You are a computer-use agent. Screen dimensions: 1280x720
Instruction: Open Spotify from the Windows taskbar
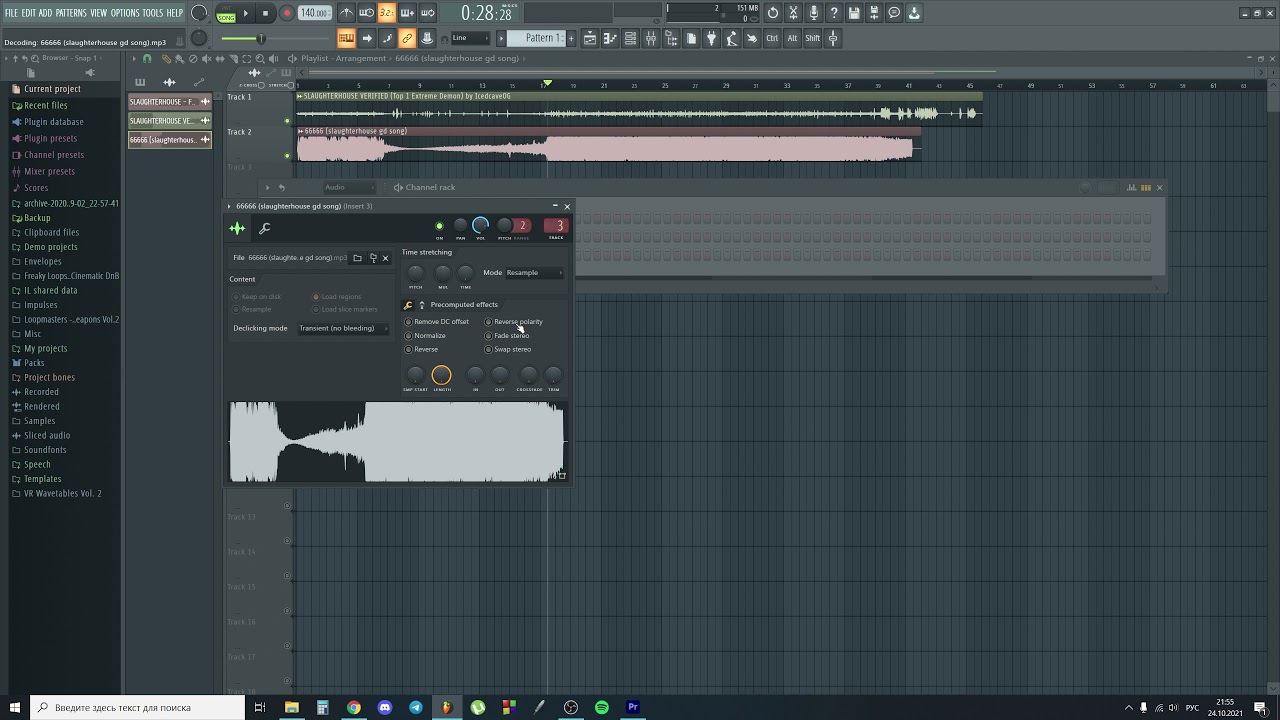pyautogui.click(x=602, y=707)
